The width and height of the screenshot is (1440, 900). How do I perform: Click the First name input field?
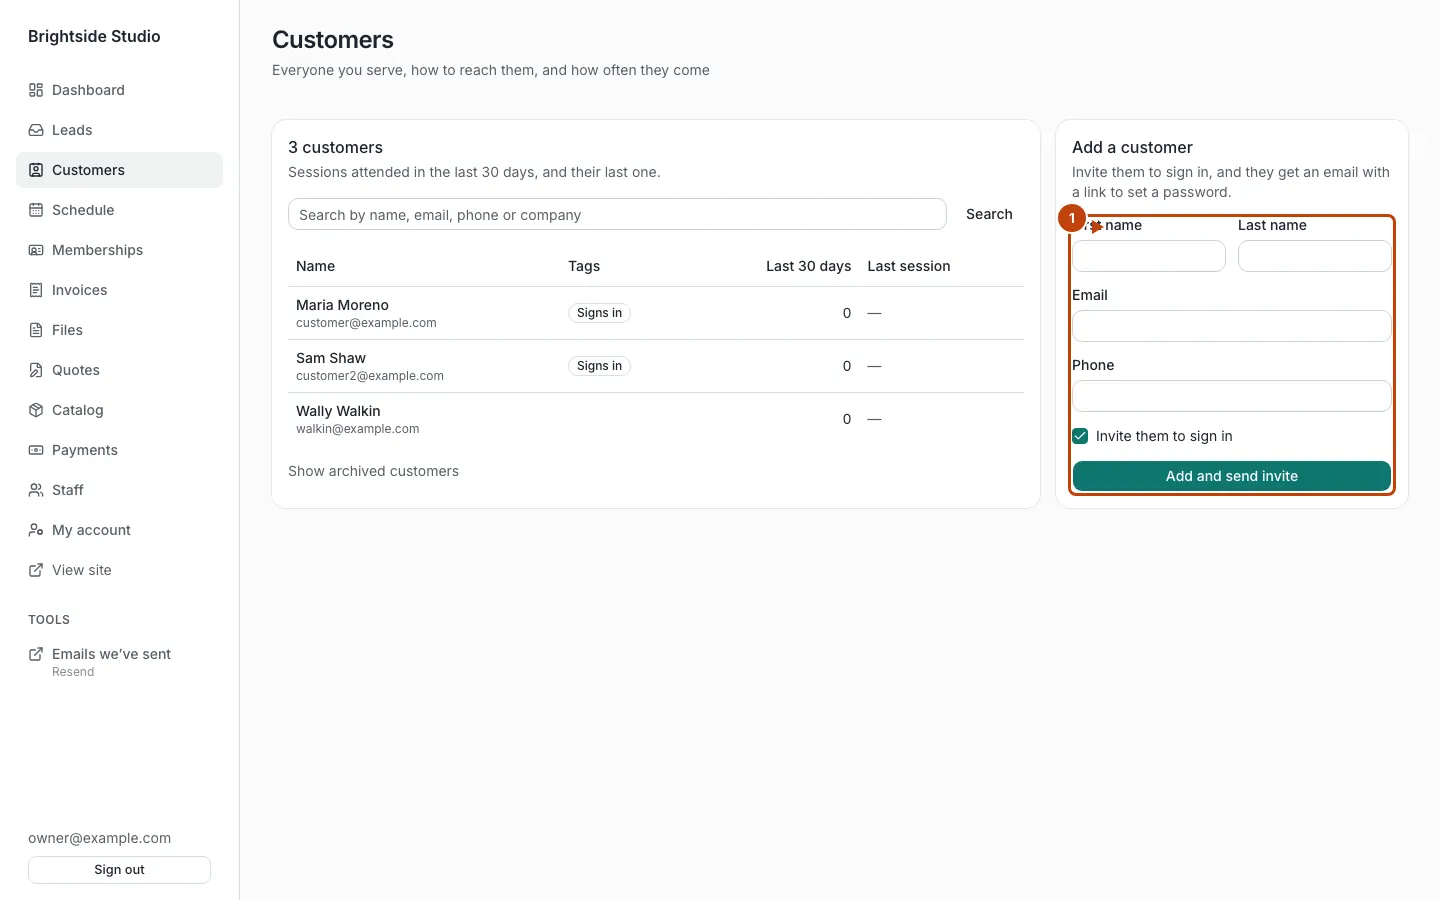click(x=1149, y=256)
